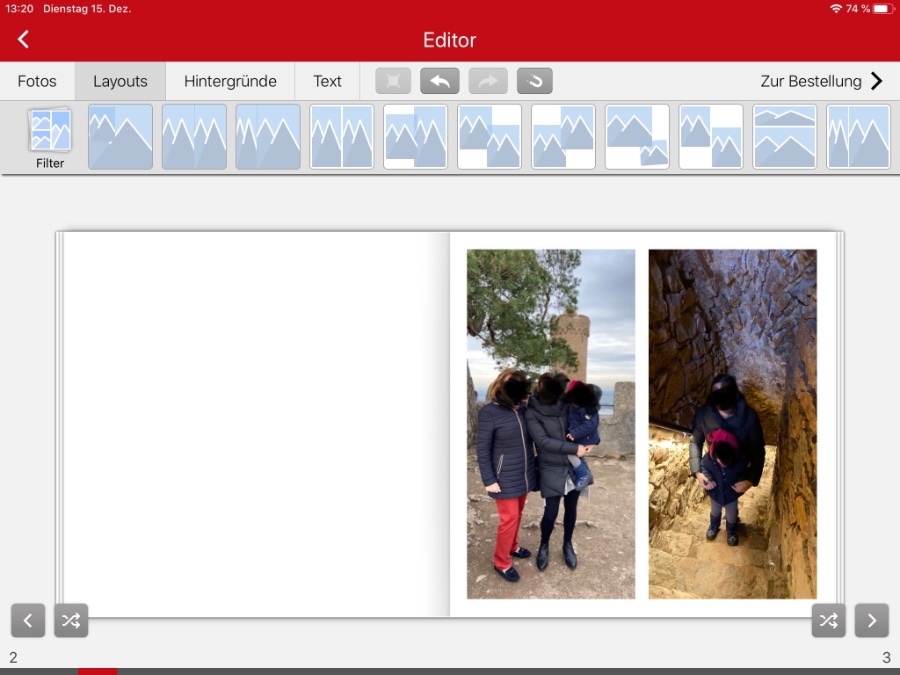Viewport: 900px width, 675px height.
Task: Switch to the Hintergründe tab
Action: 230,81
